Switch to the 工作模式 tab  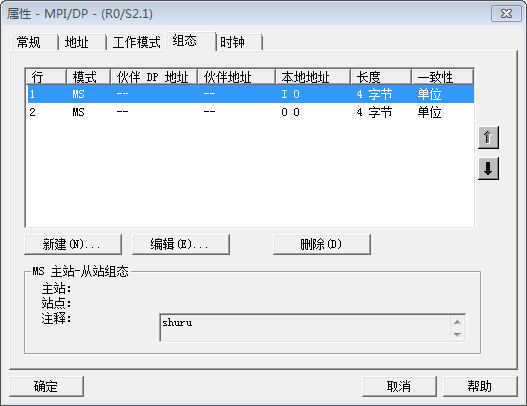pos(136,42)
